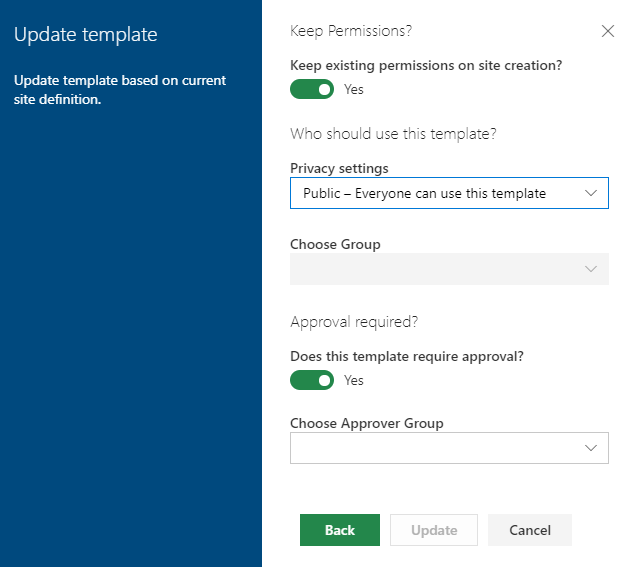Screen dimensions: 631x567
Task: Click the Cancel button
Action: (530, 530)
